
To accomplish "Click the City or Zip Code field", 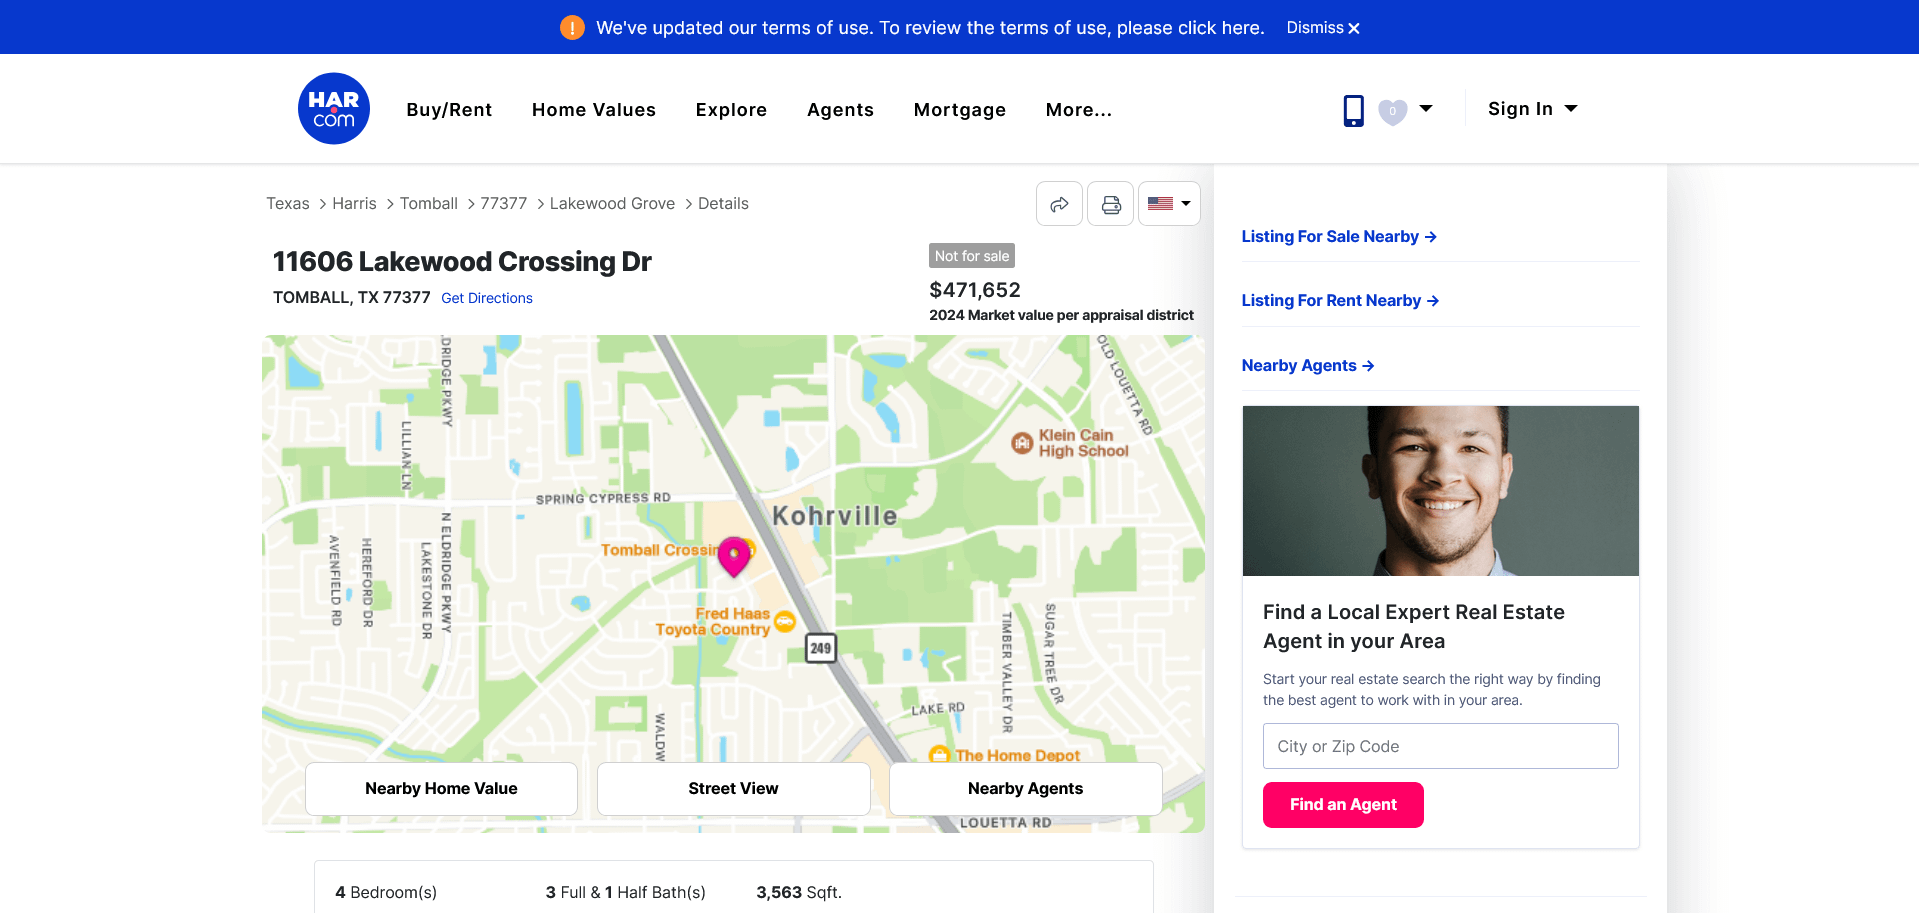I will pyautogui.click(x=1440, y=746).
